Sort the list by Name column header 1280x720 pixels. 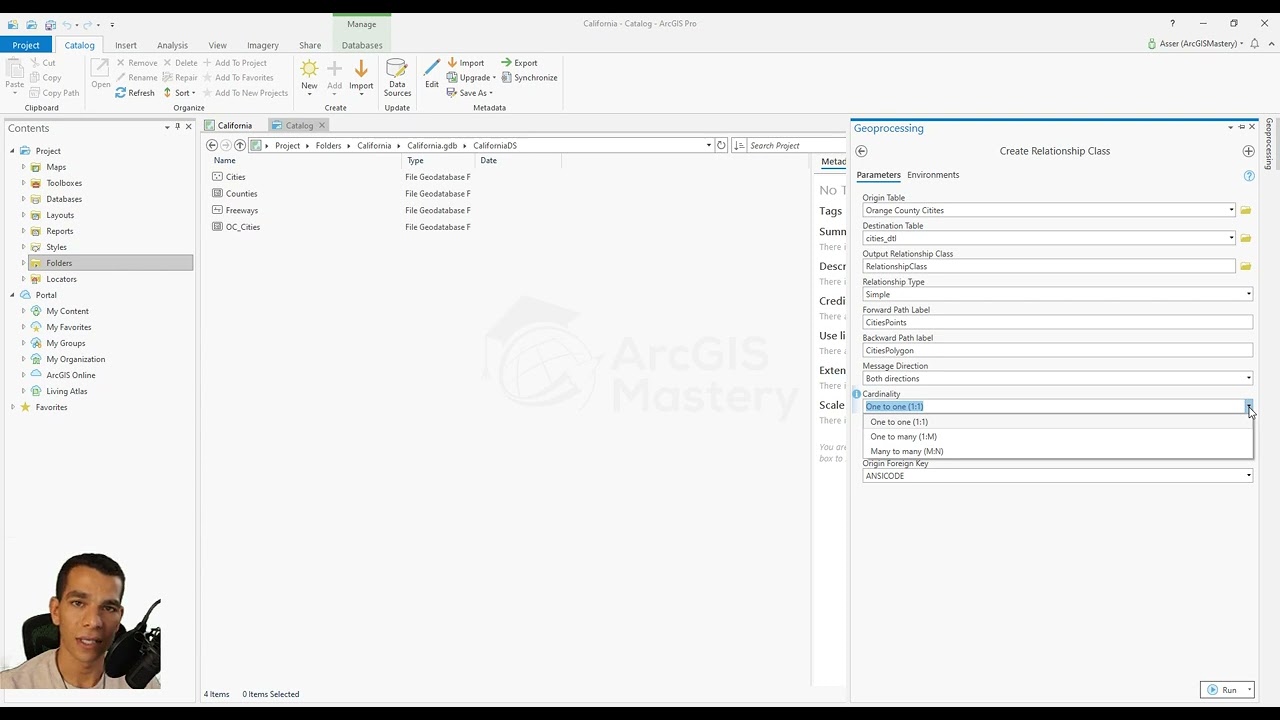[x=225, y=161]
